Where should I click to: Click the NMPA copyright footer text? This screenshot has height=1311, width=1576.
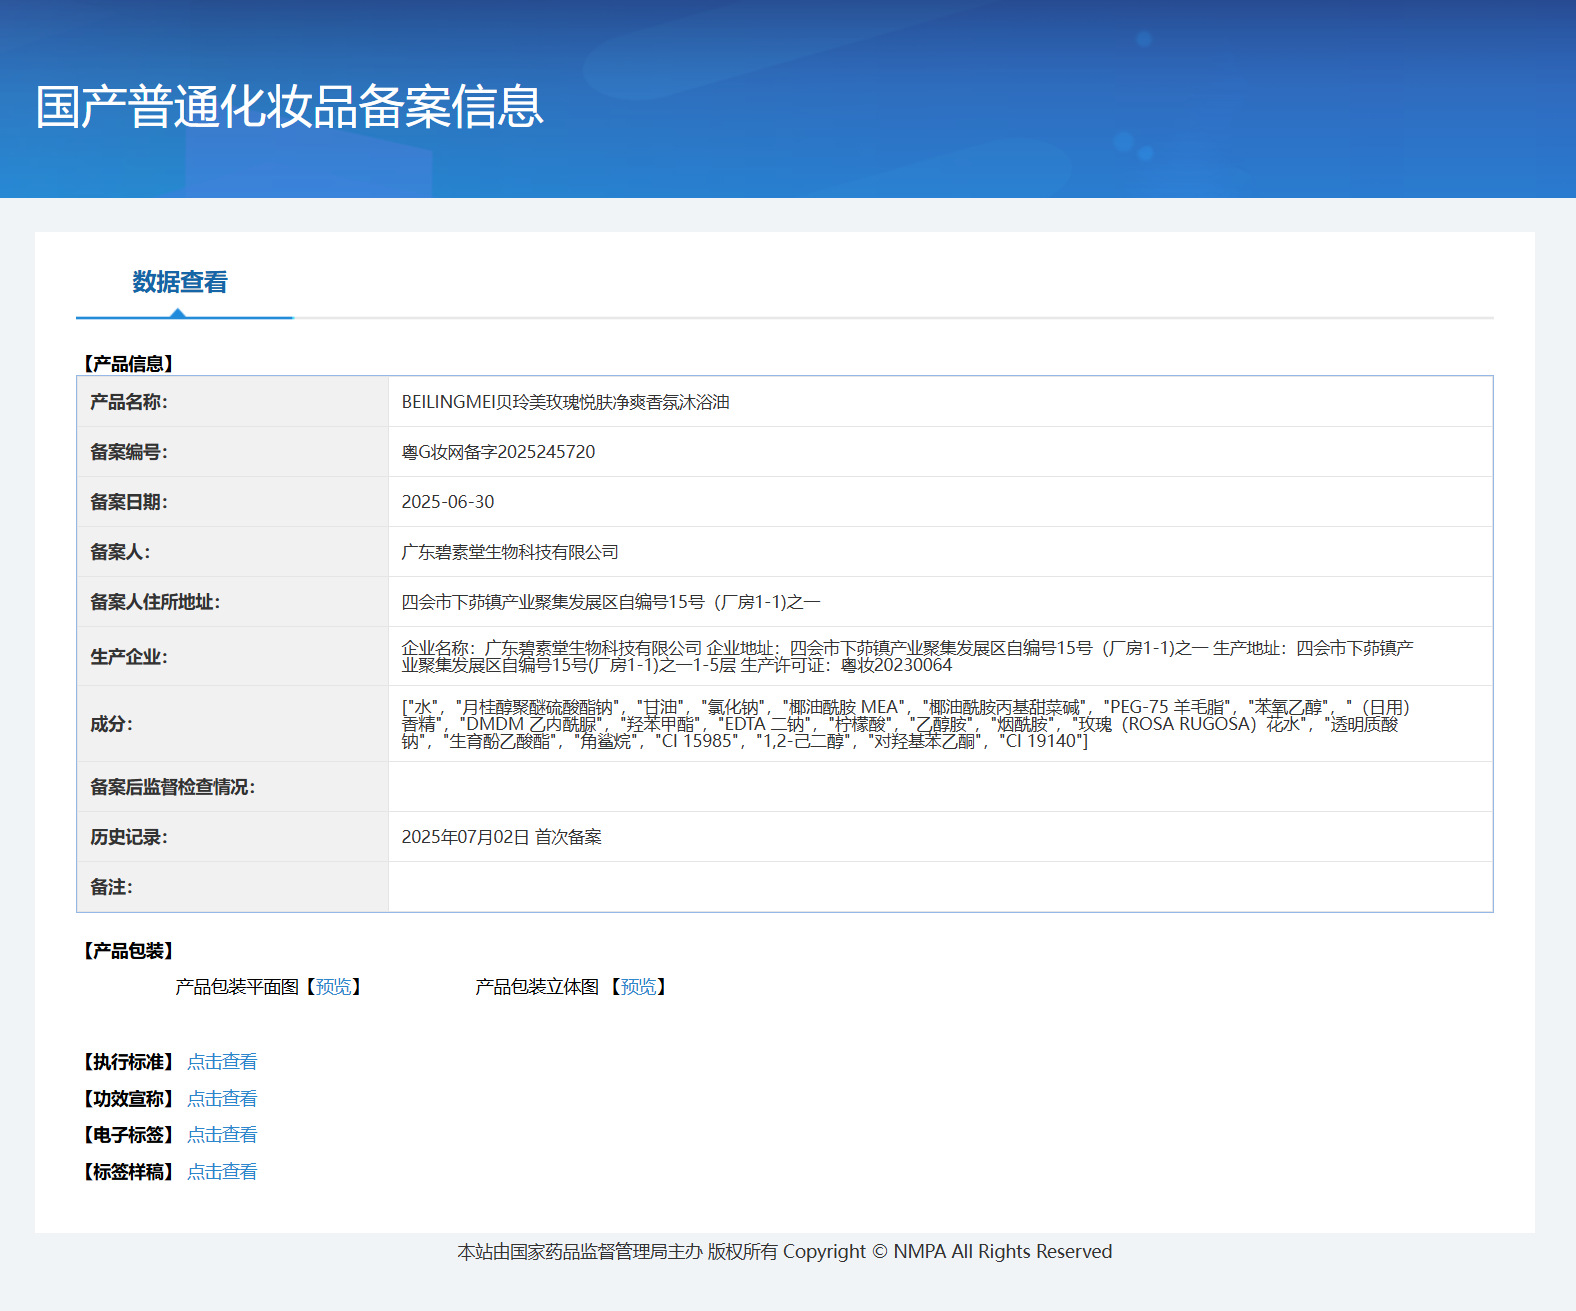pos(785,1252)
